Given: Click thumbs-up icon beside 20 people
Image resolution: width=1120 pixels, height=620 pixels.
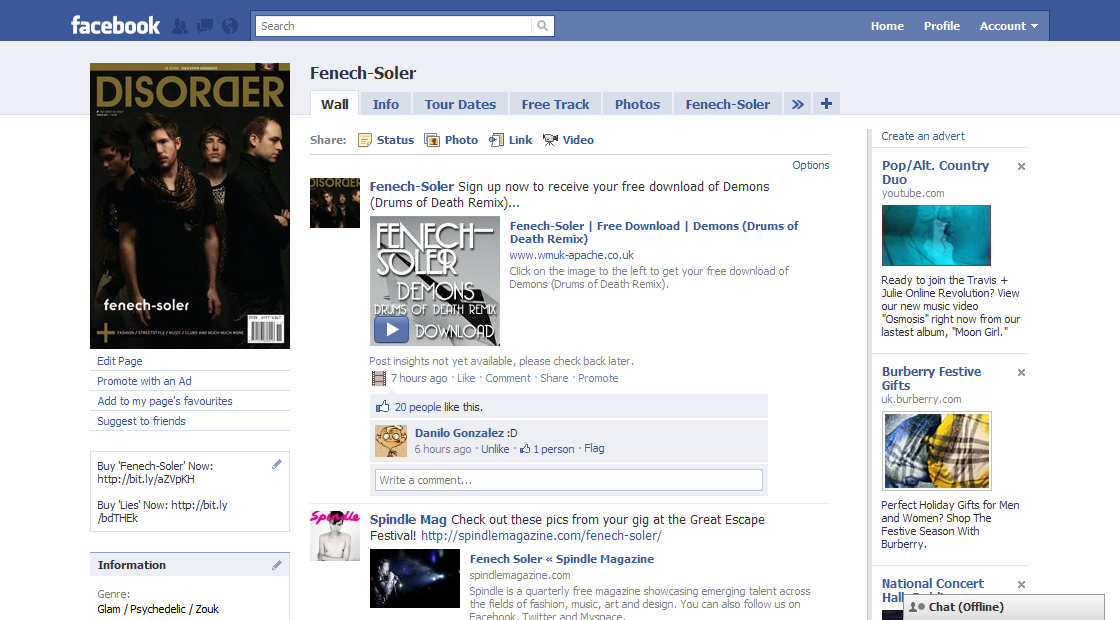Looking at the screenshot, I should [x=383, y=406].
